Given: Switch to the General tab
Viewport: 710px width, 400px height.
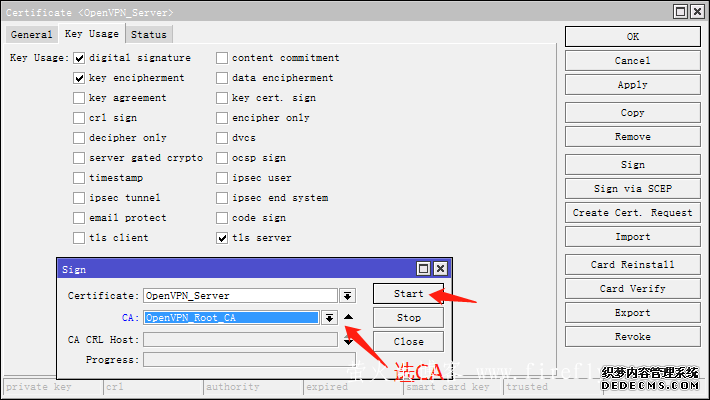Looking at the screenshot, I should tap(32, 34).
